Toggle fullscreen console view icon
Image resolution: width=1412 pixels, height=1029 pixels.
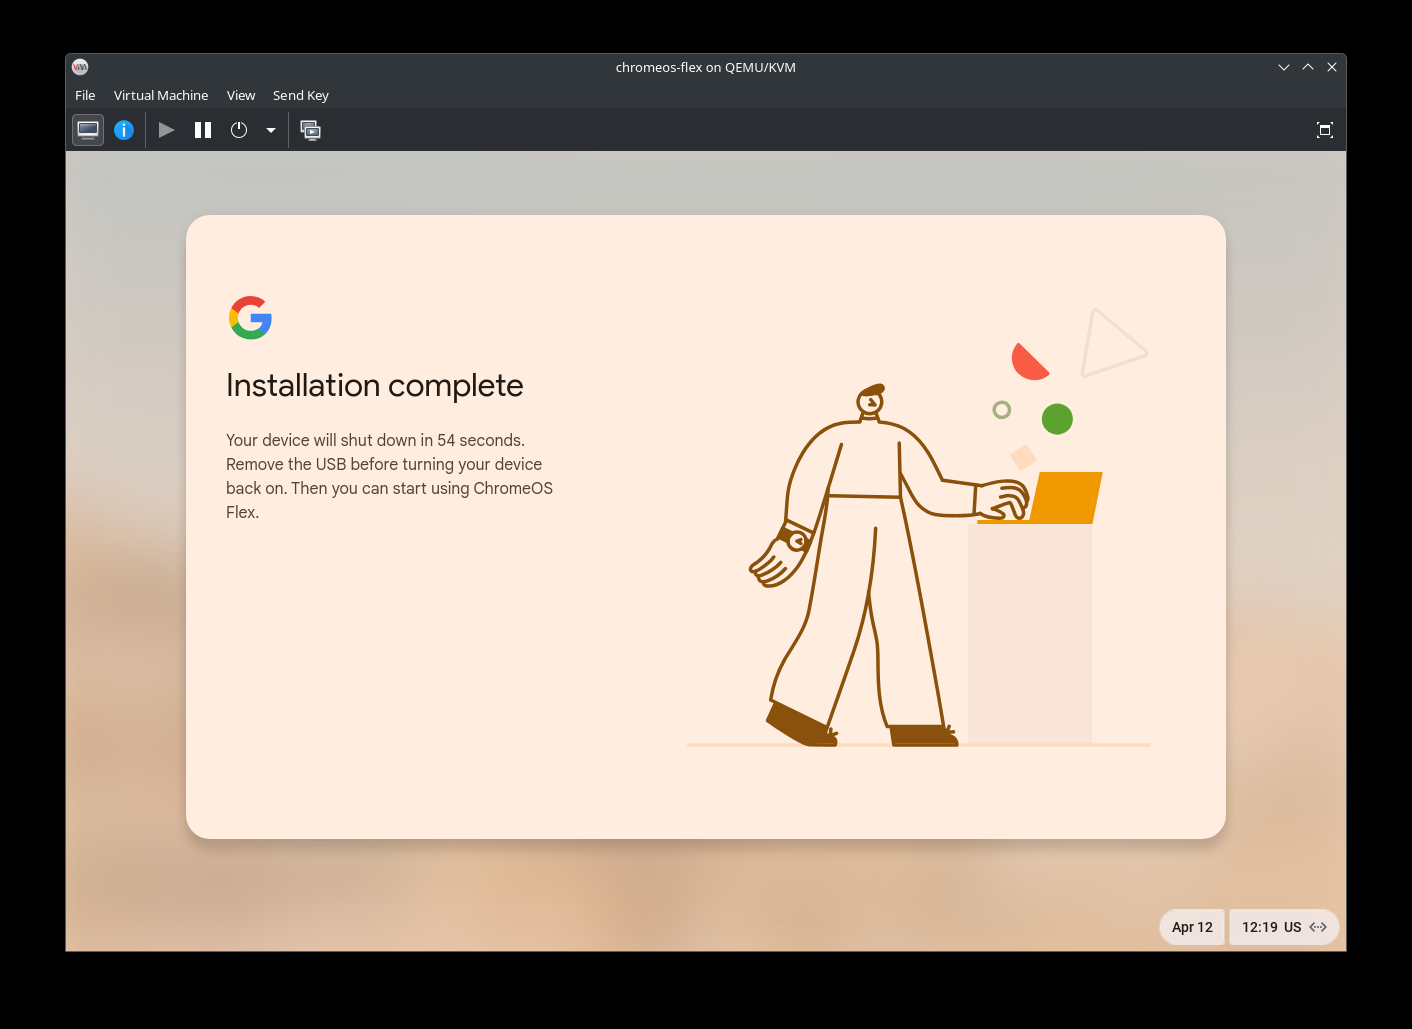pyautogui.click(x=1325, y=130)
